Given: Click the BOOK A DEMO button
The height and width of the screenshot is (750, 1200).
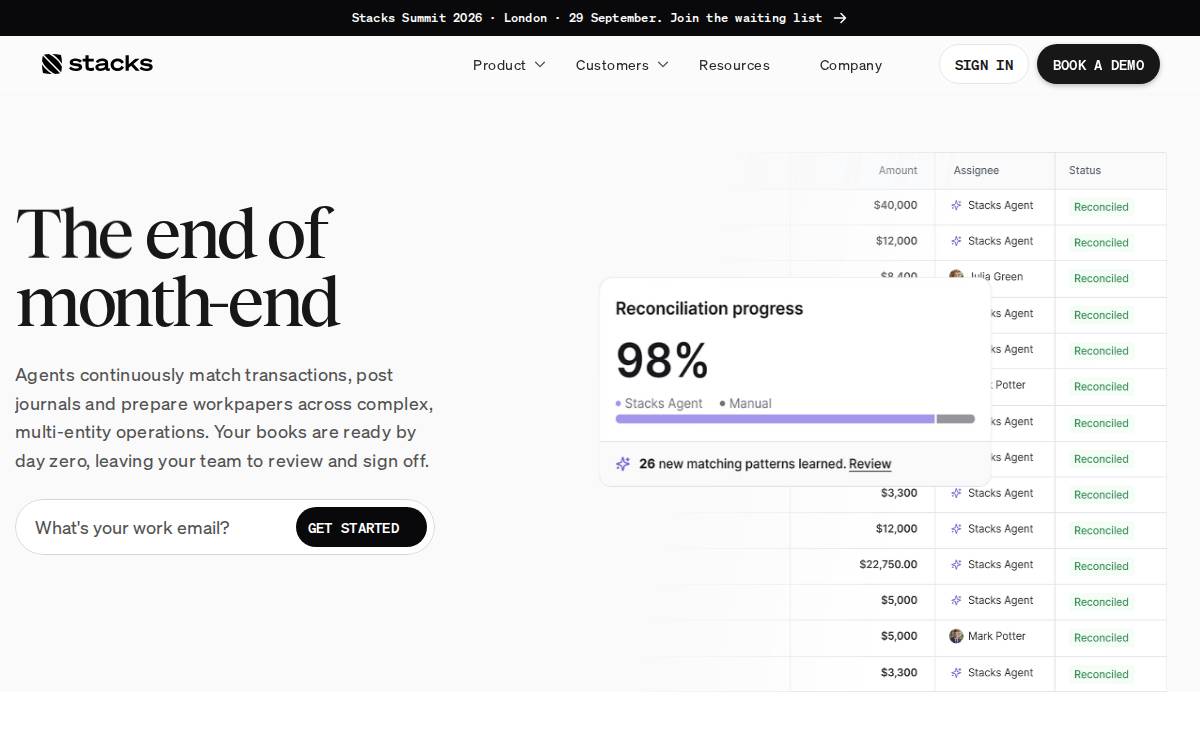Looking at the screenshot, I should point(1098,64).
